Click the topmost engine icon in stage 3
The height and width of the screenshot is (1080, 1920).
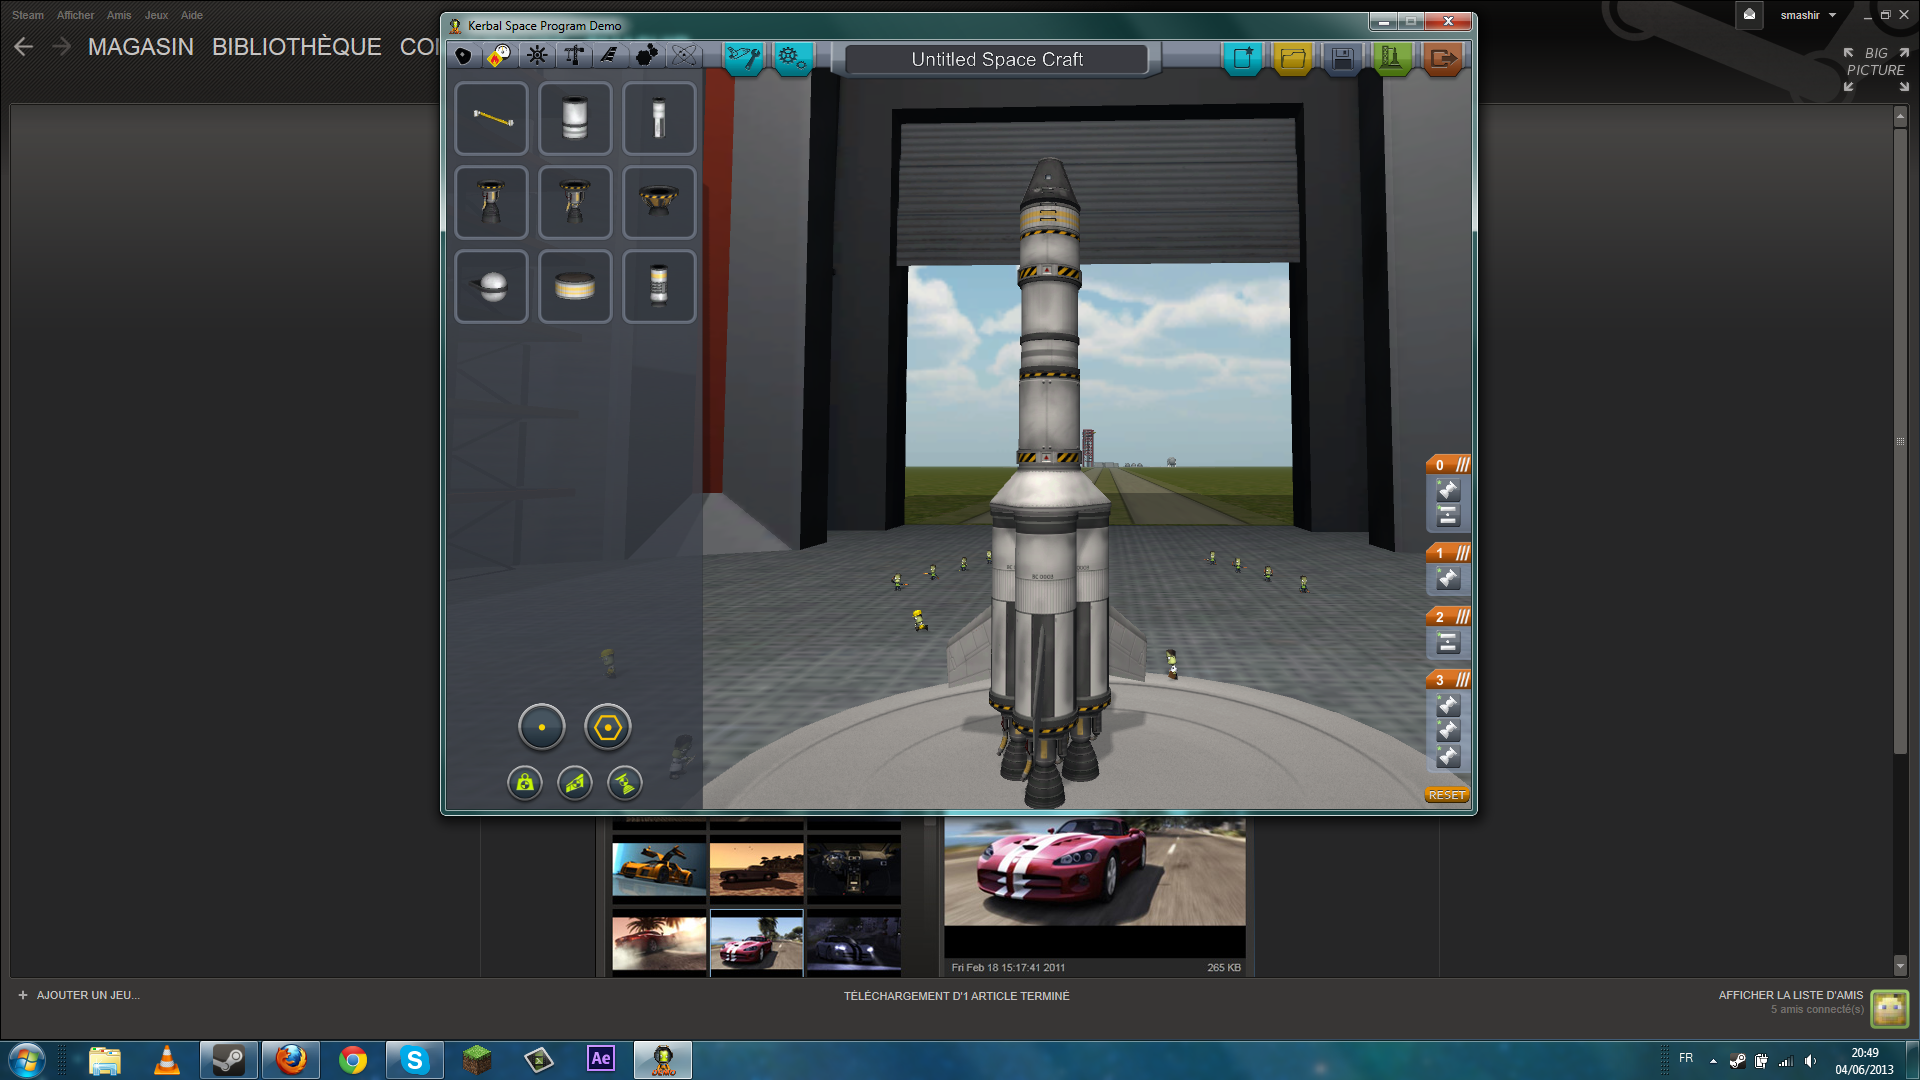tap(1448, 706)
